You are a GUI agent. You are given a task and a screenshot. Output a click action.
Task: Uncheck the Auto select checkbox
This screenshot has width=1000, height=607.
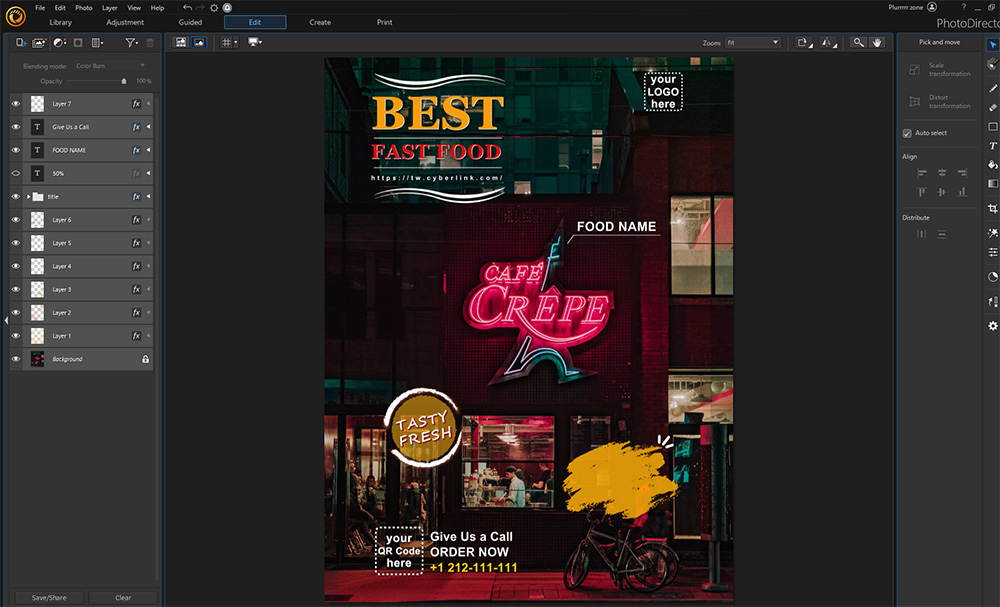point(907,133)
